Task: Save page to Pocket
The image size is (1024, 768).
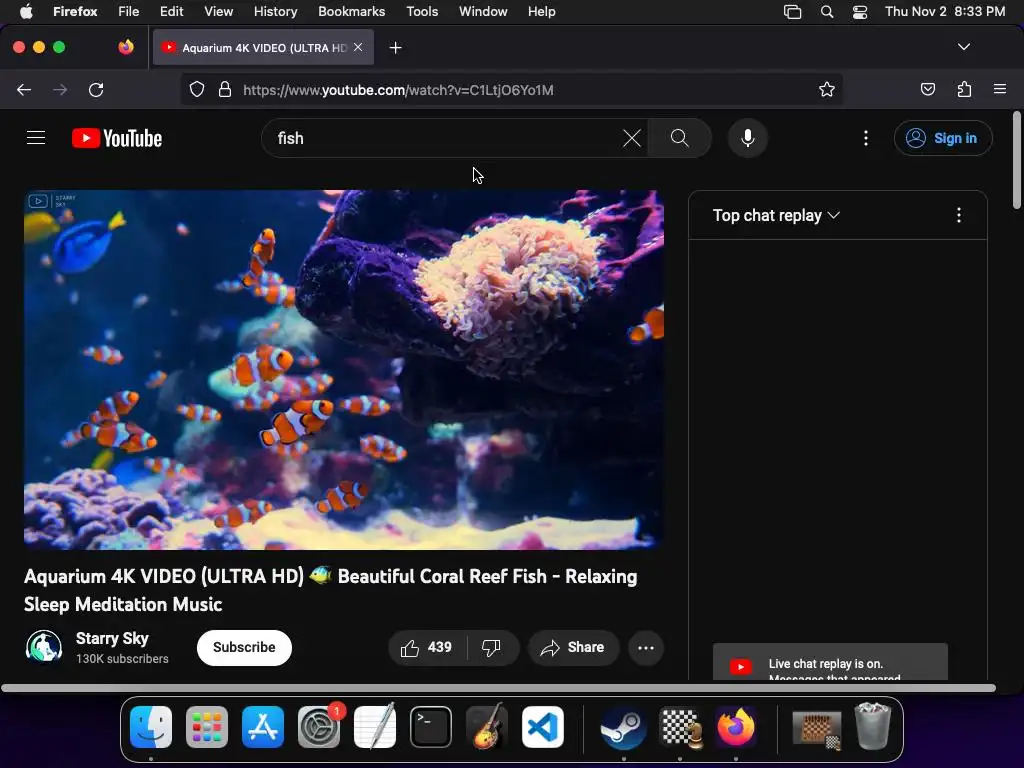Action: (927, 89)
